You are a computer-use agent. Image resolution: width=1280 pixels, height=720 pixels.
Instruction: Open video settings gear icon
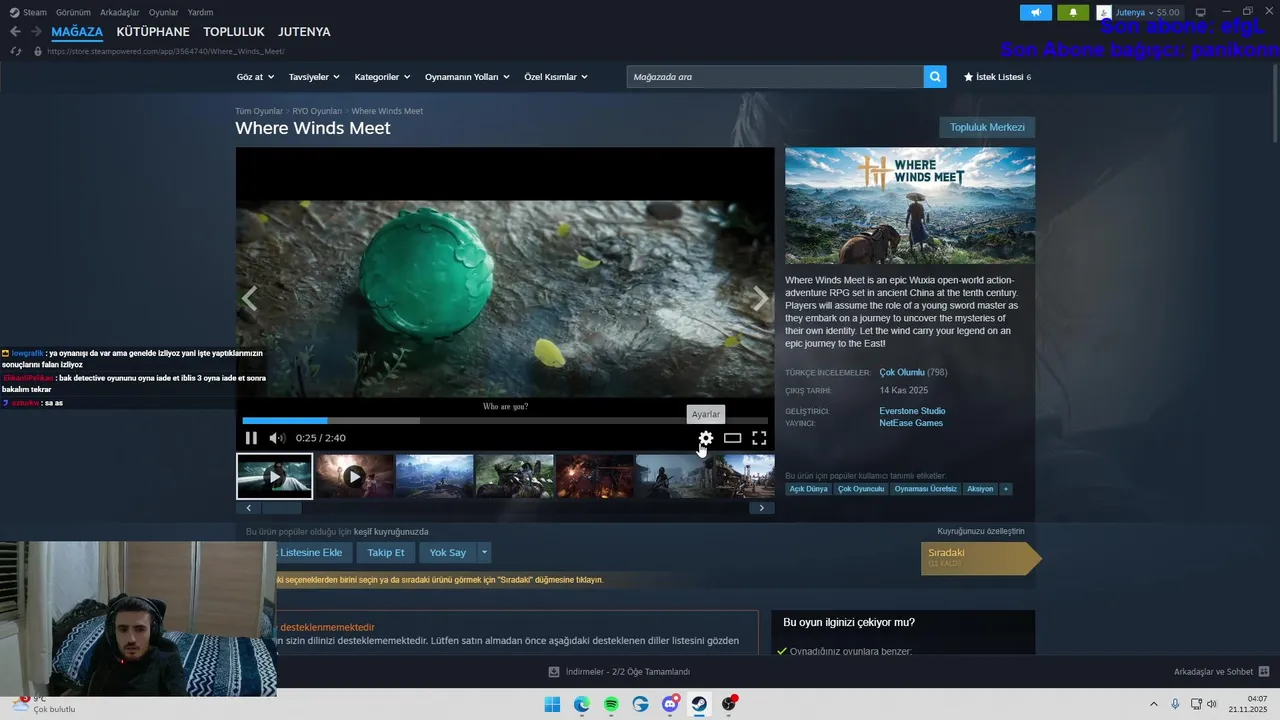pyautogui.click(x=706, y=438)
